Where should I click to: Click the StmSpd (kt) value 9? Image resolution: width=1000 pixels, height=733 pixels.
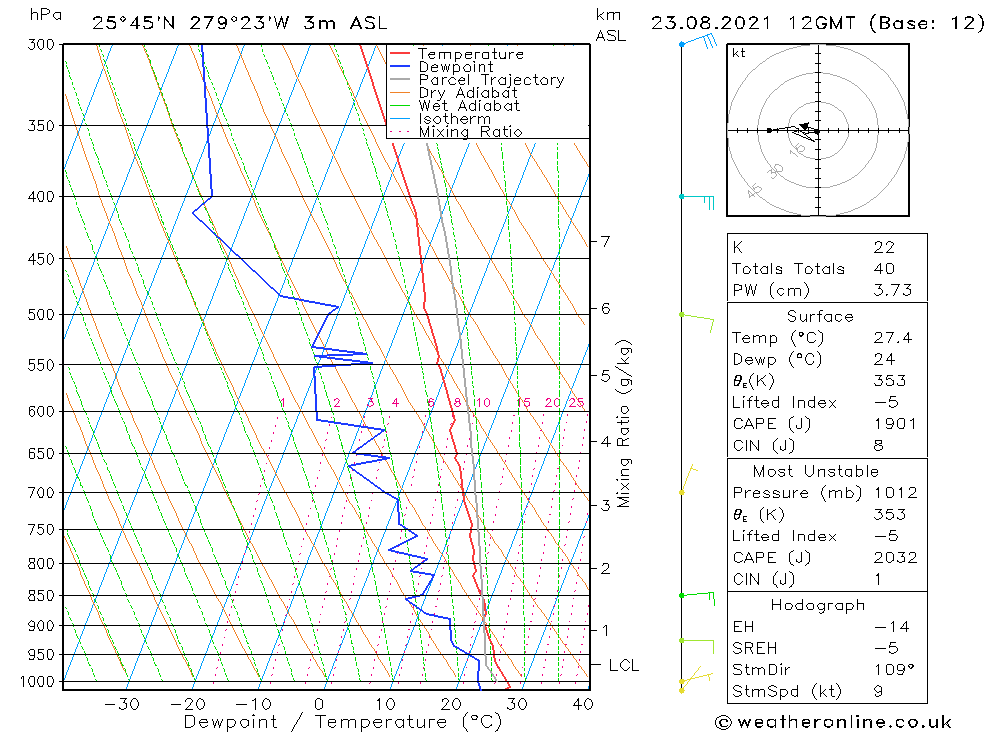pos(878,692)
